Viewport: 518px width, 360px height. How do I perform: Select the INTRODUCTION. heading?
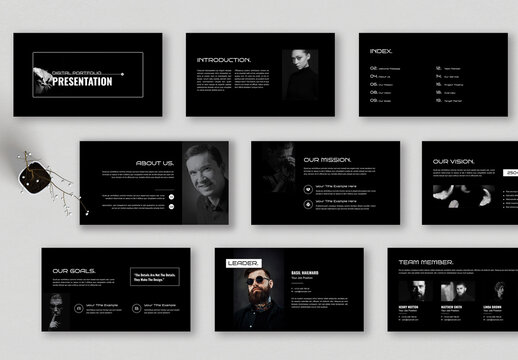[x=224, y=60]
